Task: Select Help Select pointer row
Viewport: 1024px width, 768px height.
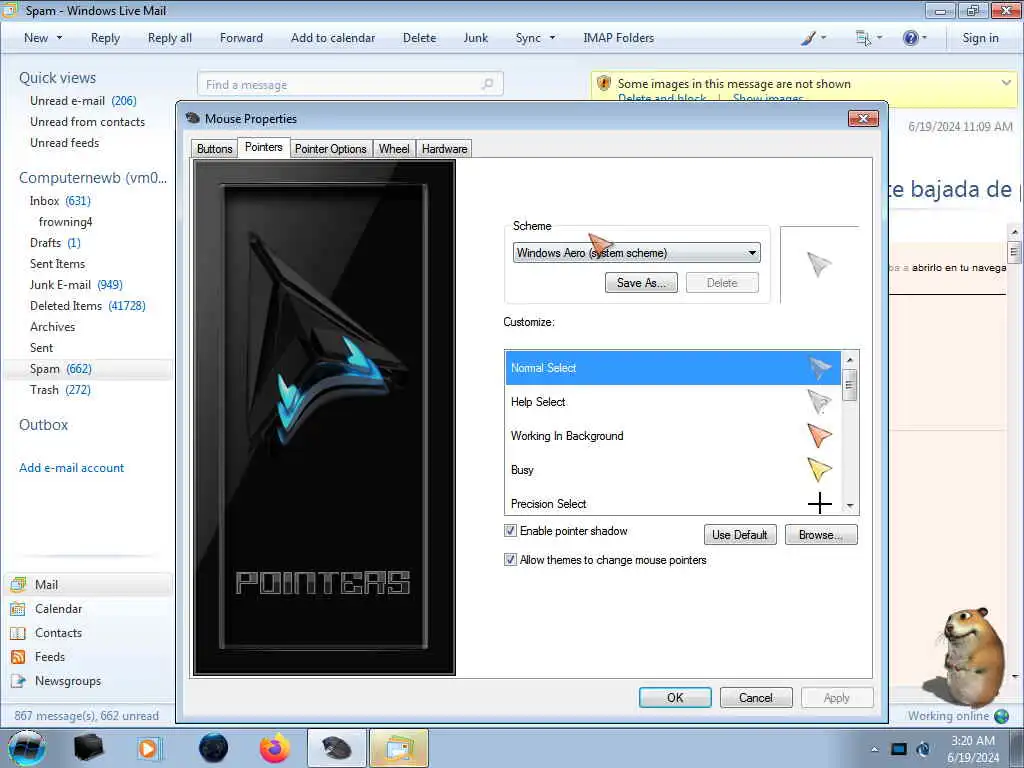Action: click(673, 402)
